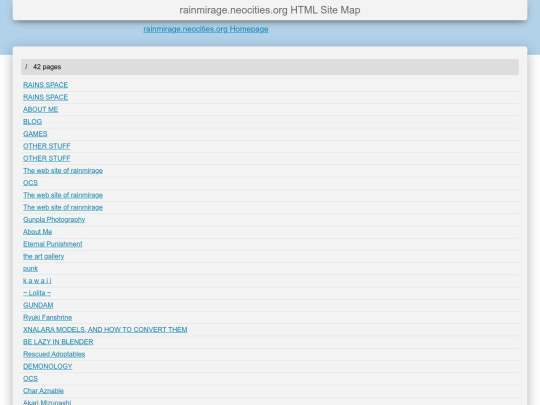This screenshot has height=405, width=540.
Task: Open the Char Aznable link
Action: pyautogui.click(x=43, y=391)
